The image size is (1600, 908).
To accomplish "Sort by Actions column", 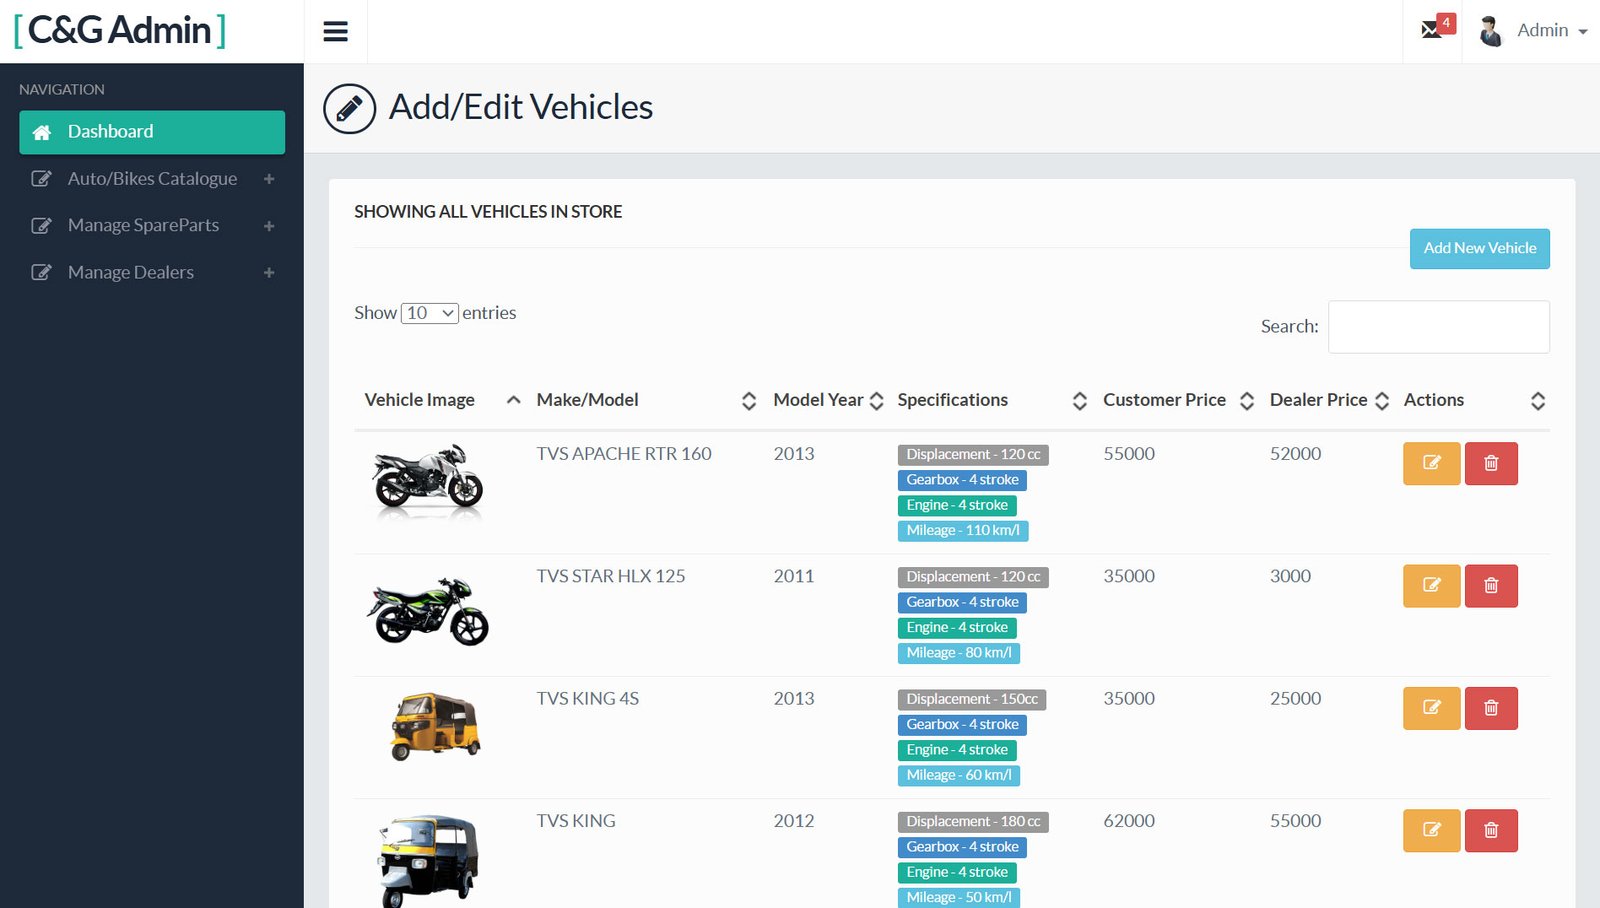I will pos(1473,400).
